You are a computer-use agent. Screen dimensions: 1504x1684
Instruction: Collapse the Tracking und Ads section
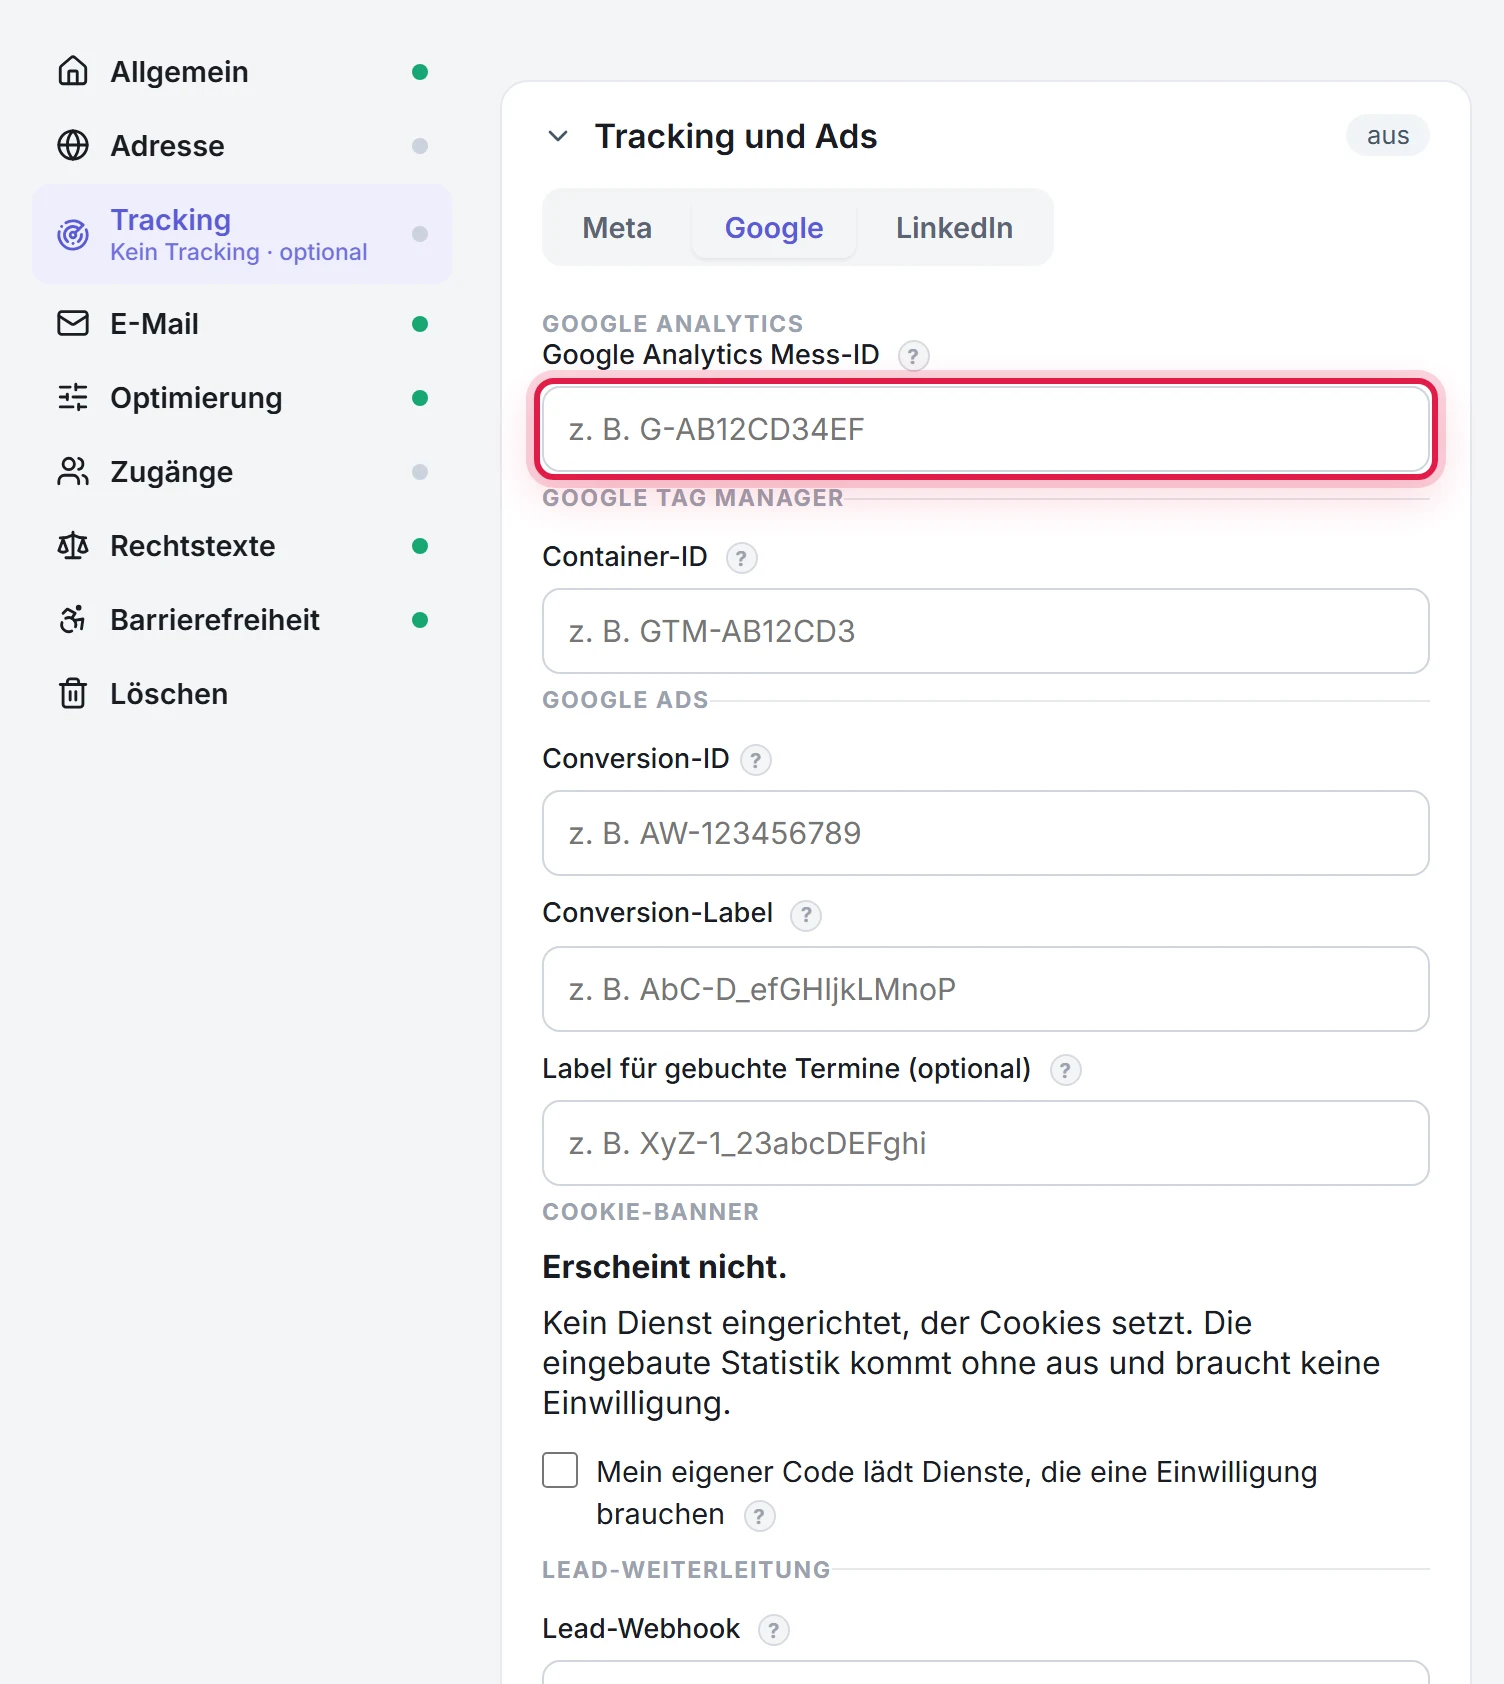(558, 136)
